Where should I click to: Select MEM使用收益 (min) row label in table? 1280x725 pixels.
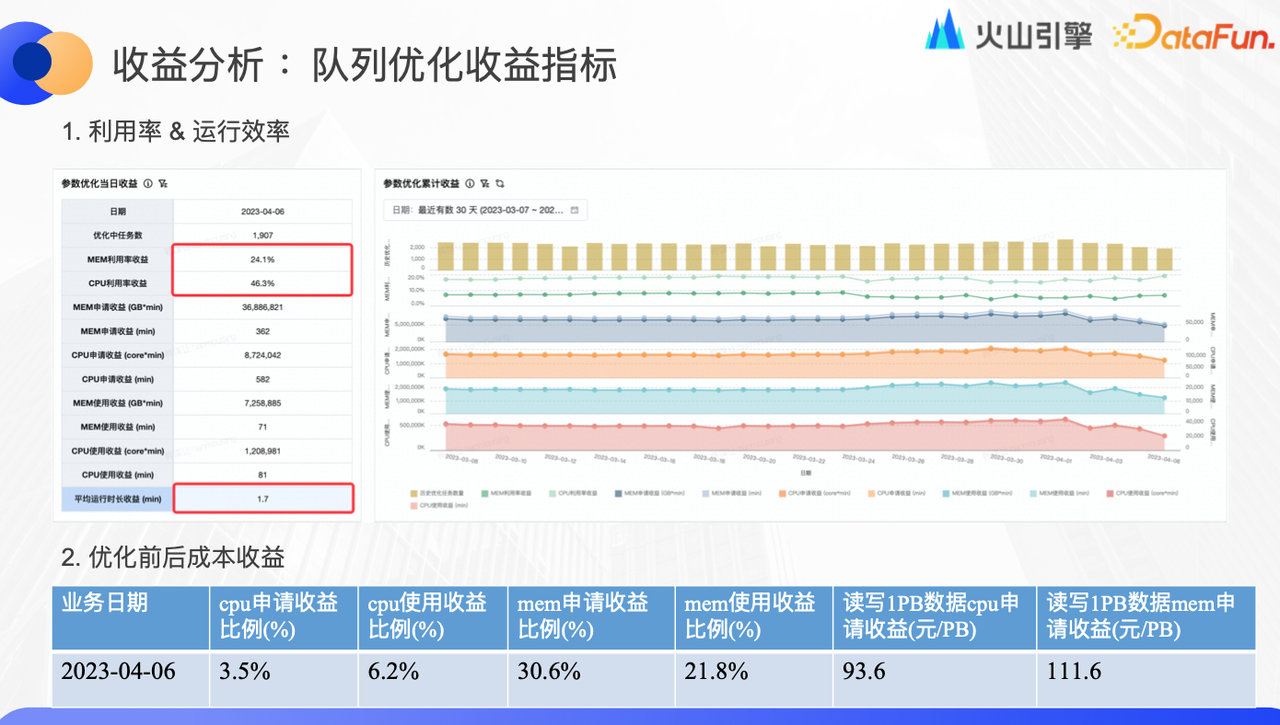point(118,427)
